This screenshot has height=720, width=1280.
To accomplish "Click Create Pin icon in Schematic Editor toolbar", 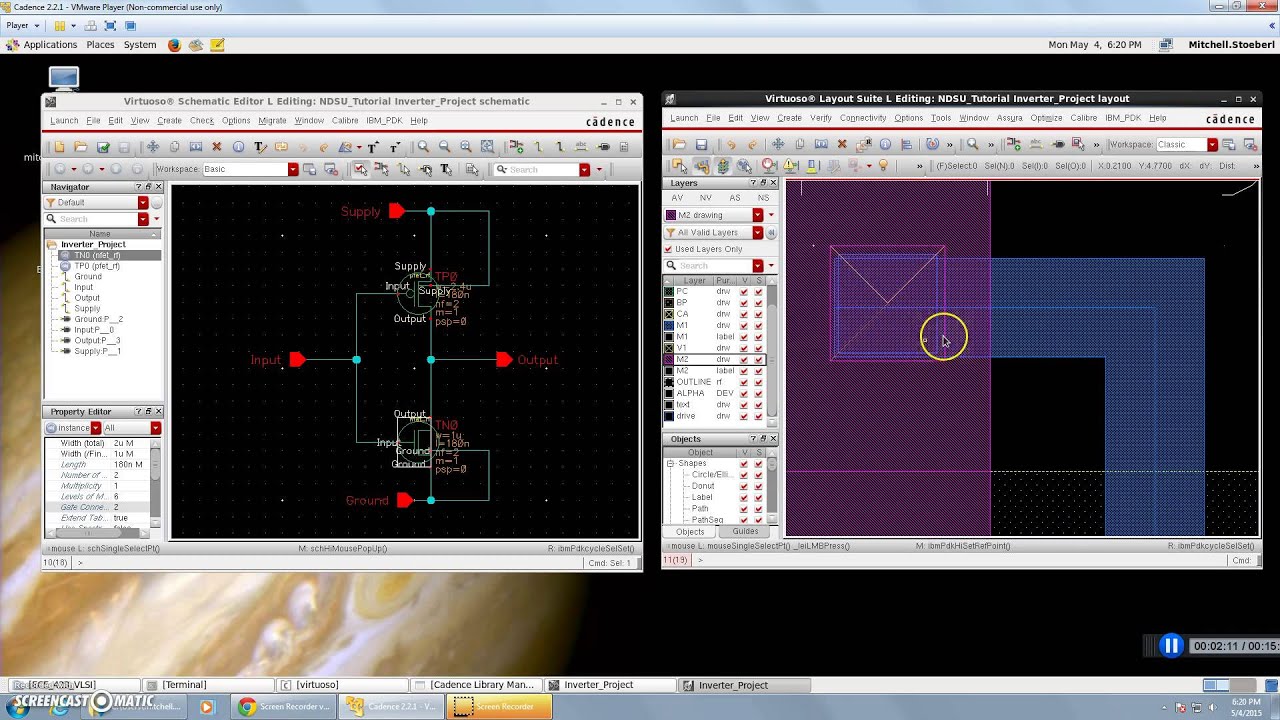I will (x=603, y=147).
